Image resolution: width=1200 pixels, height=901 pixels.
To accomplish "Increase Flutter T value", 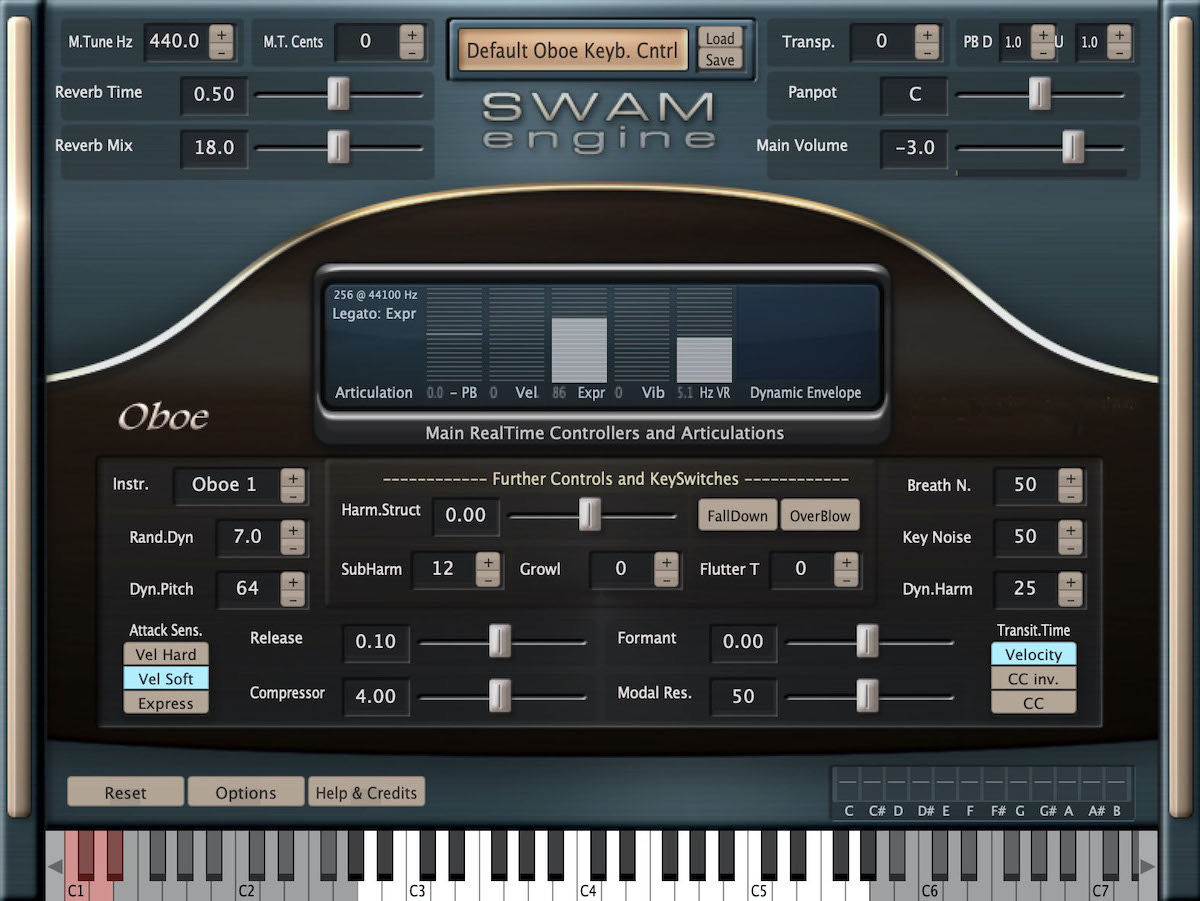I will [846, 561].
